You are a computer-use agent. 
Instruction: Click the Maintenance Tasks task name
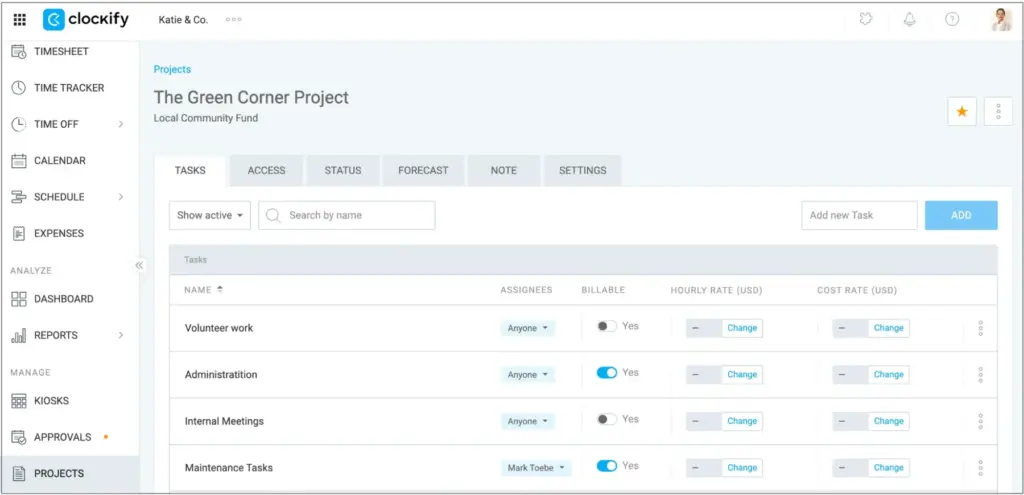229,468
